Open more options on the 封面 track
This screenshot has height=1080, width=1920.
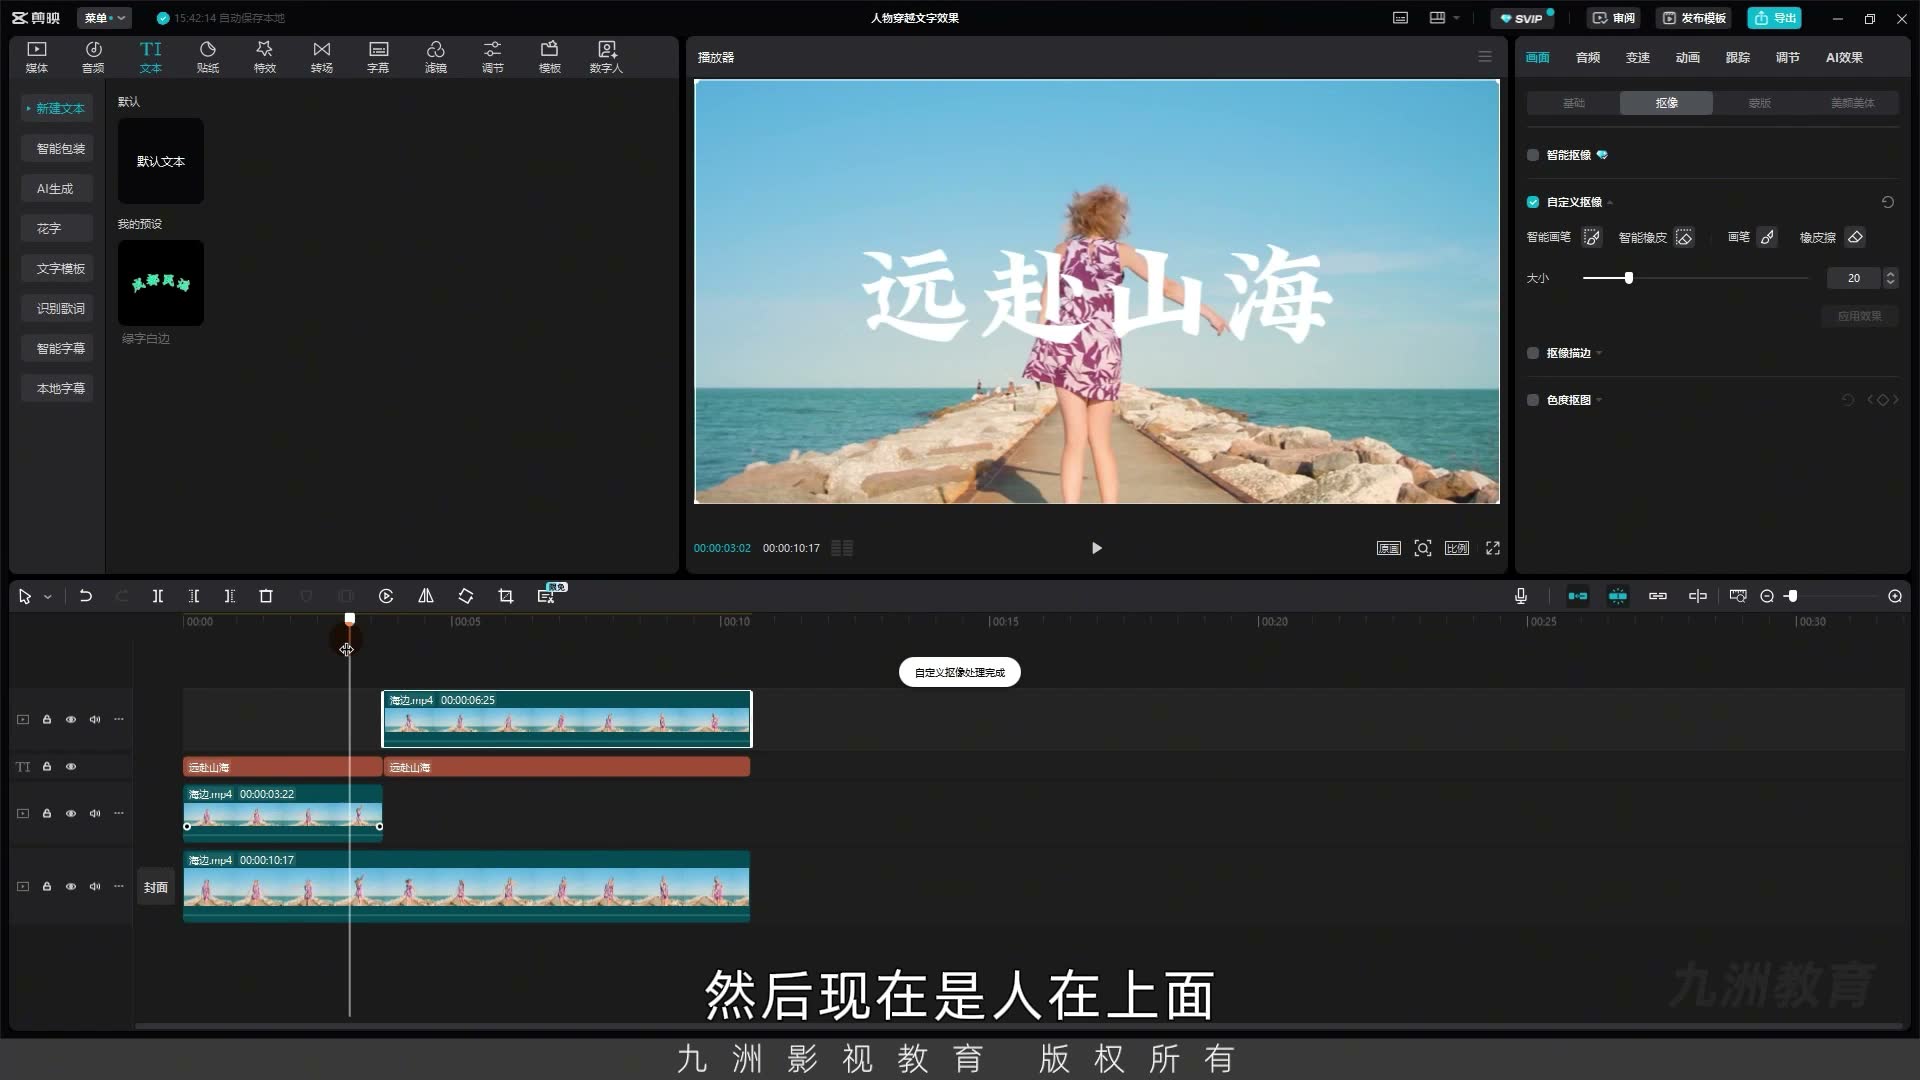pos(119,886)
